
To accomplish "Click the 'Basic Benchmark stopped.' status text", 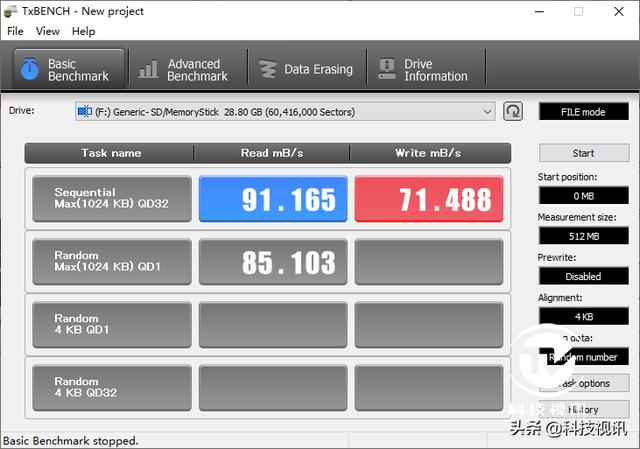I will (x=71, y=441).
